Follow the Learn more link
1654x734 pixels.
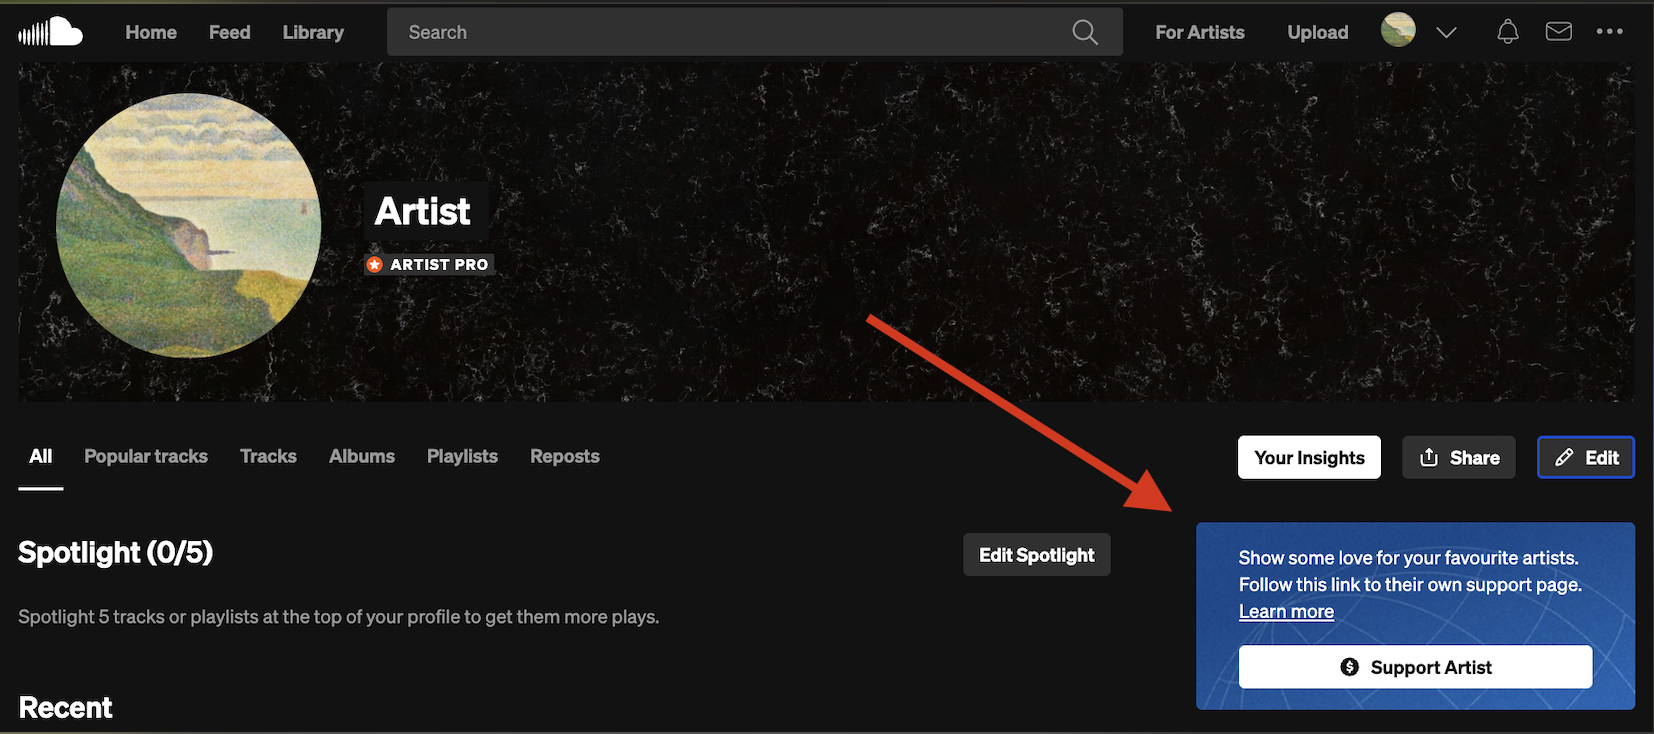[1286, 612]
